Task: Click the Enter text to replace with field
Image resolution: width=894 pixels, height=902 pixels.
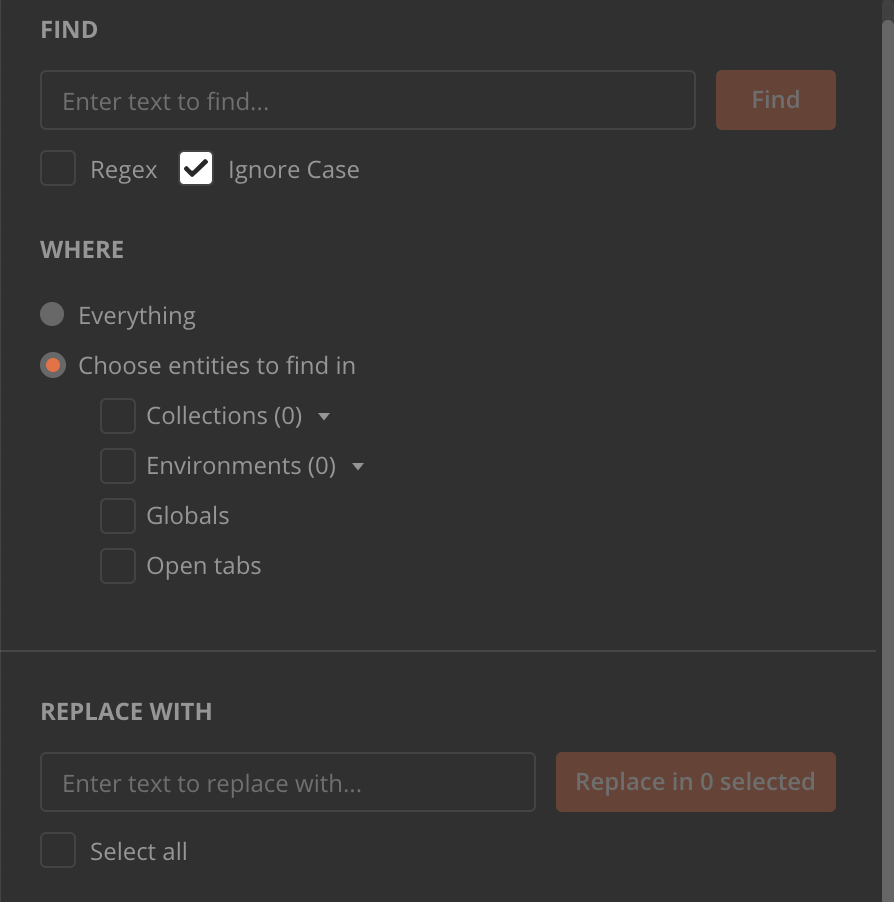Action: (x=287, y=782)
